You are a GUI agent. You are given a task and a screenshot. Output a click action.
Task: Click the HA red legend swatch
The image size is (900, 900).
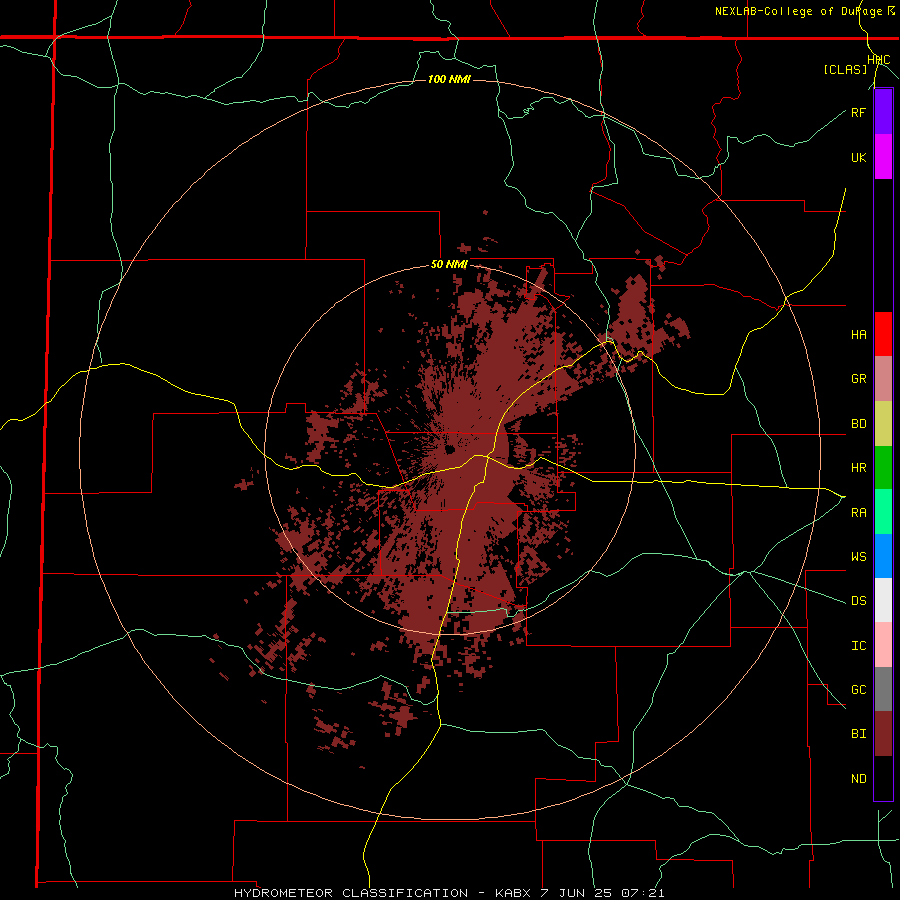[x=883, y=334]
